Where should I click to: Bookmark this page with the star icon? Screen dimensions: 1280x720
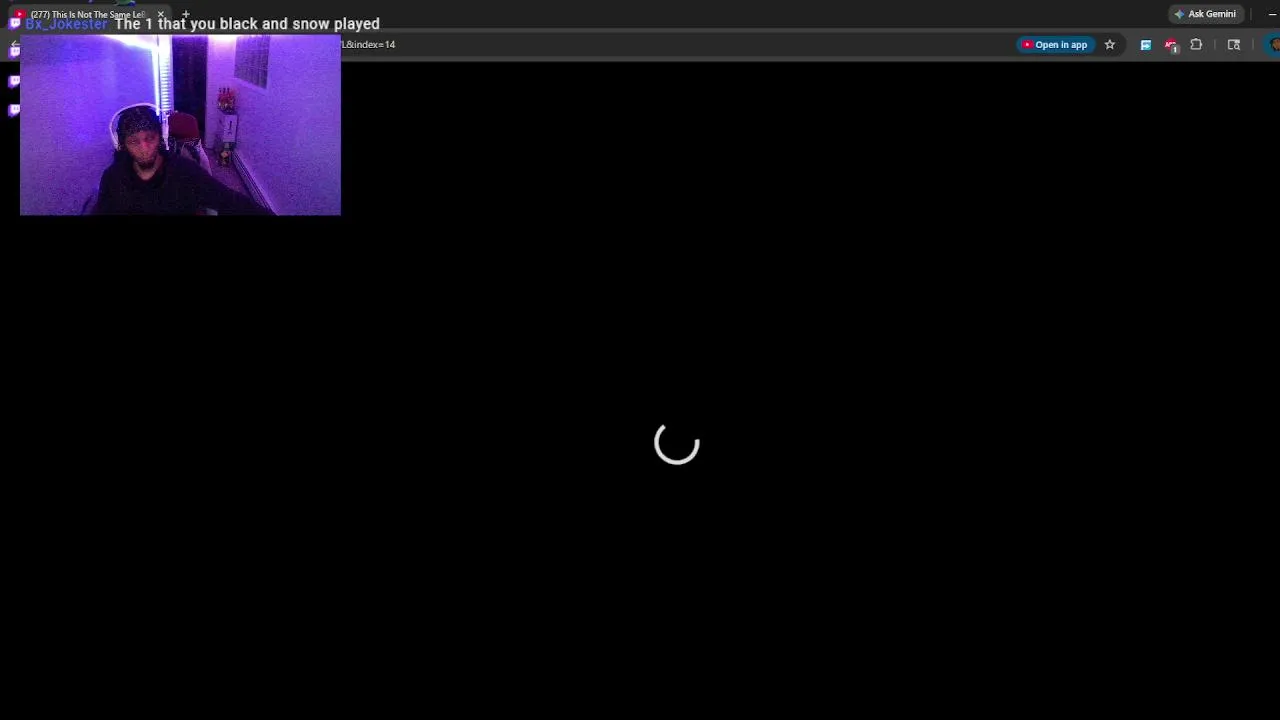[x=1110, y=45]
